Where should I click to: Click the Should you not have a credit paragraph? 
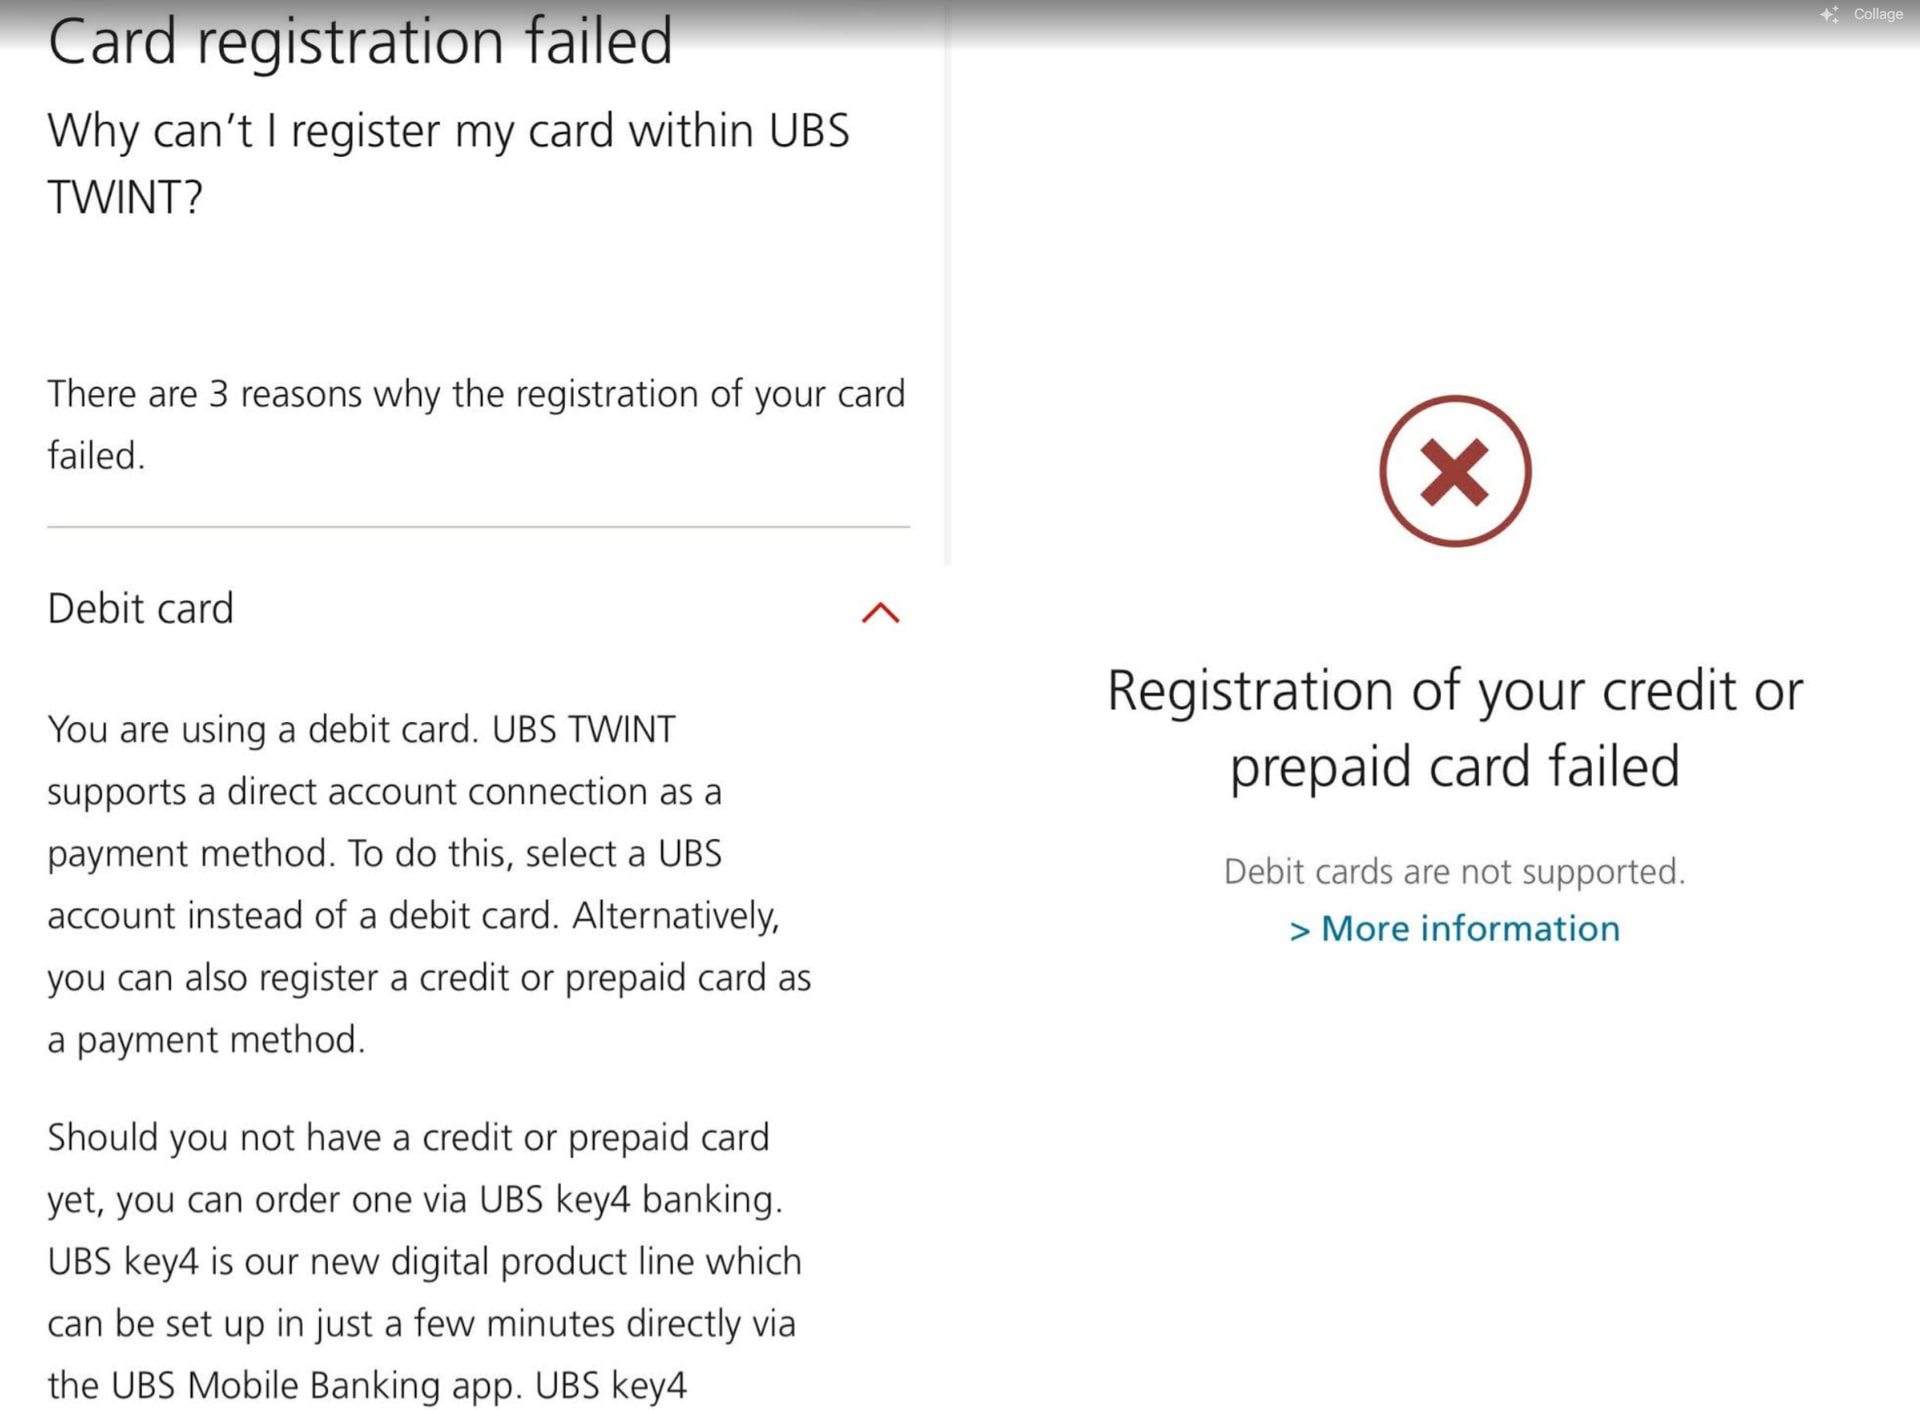tap(424, 1260)
